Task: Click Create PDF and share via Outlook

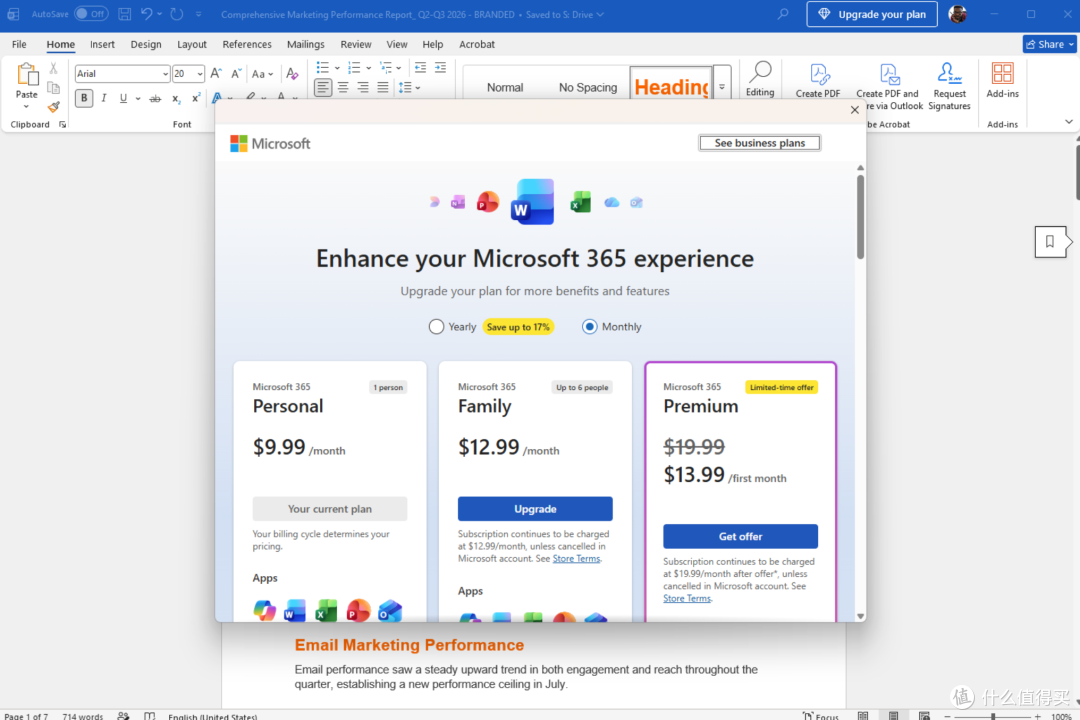Action: pyautogui.click(x=889, y=86)
